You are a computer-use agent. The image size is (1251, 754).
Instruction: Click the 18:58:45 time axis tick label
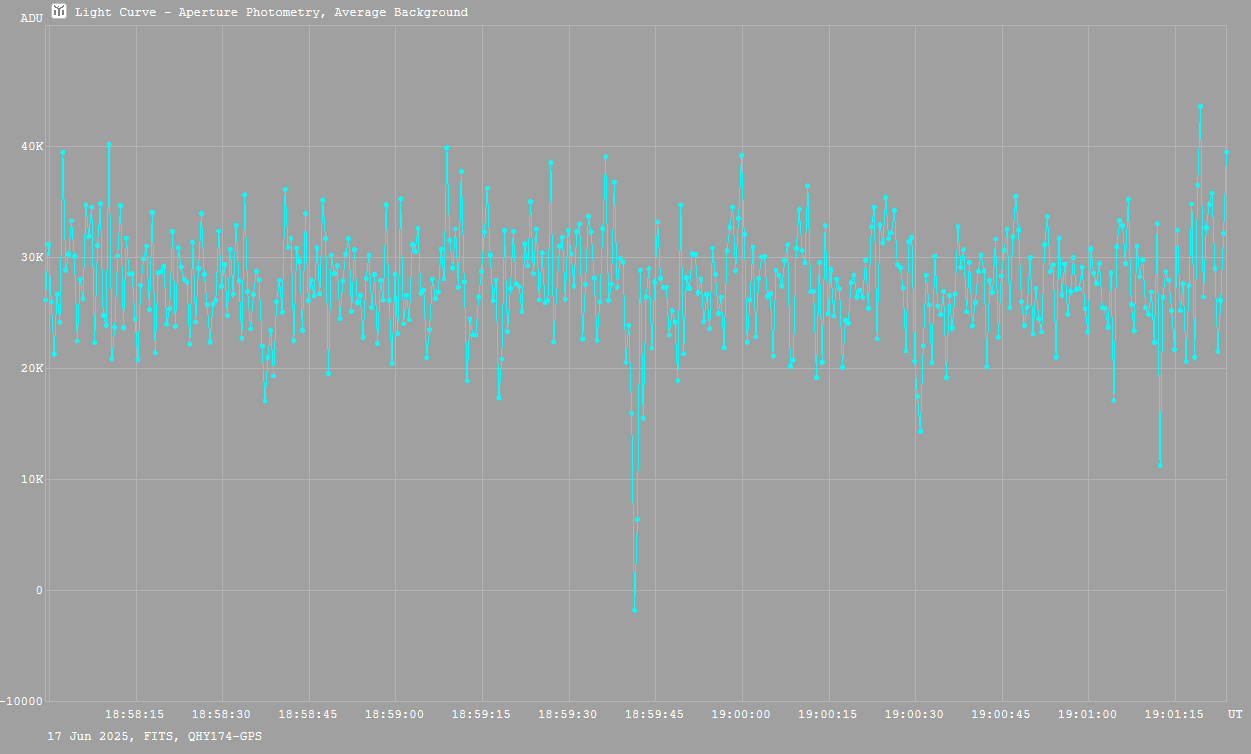pos(309,714)
